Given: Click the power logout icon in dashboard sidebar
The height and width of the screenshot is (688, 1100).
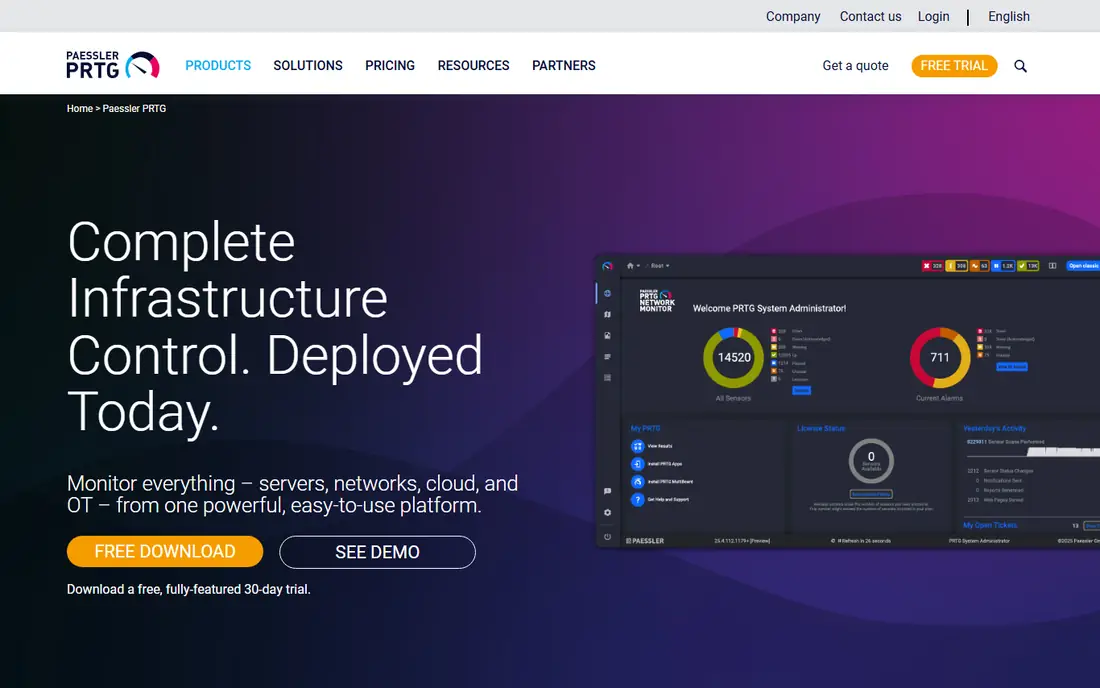Looking at the screenshot, I should (x=608, y=537).
